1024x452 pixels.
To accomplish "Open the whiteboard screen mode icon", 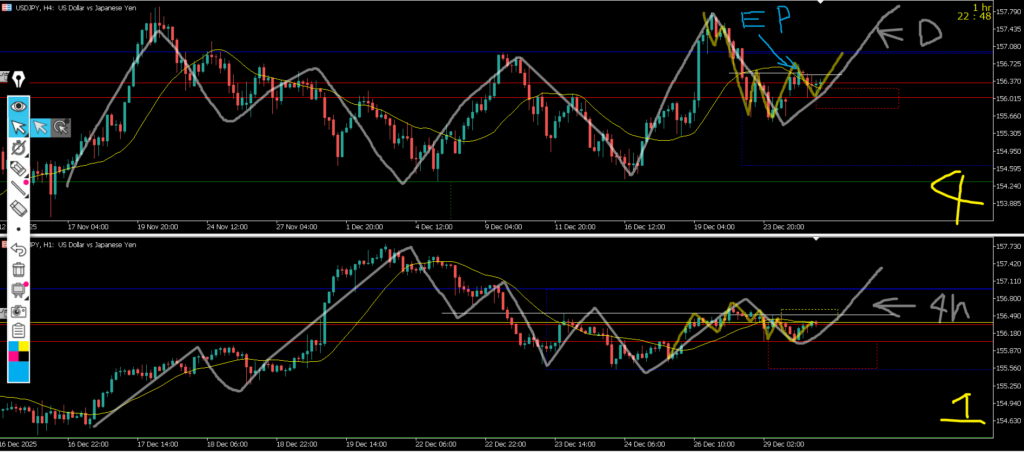I will click(18, 290).
